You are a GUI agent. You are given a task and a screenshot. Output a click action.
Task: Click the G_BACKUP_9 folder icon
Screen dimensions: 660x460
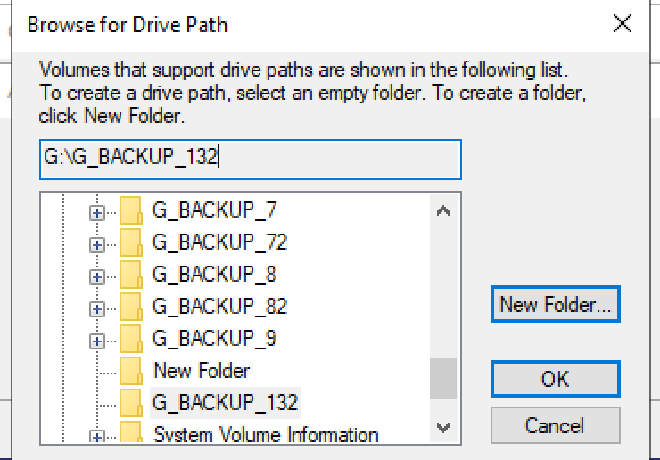click(x=130, y=339)
